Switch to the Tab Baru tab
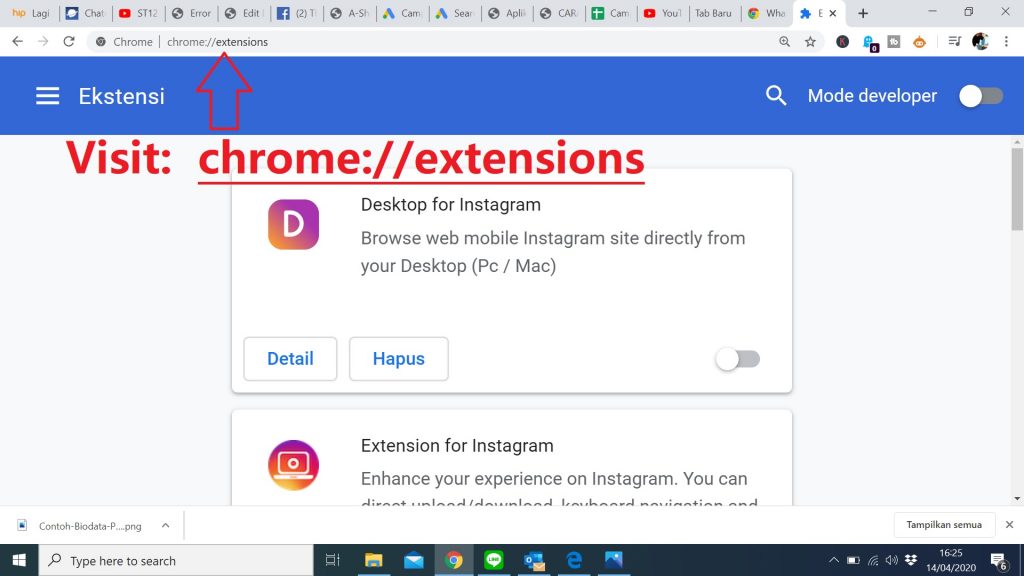The image size is (1024, 576). (713, 14)
